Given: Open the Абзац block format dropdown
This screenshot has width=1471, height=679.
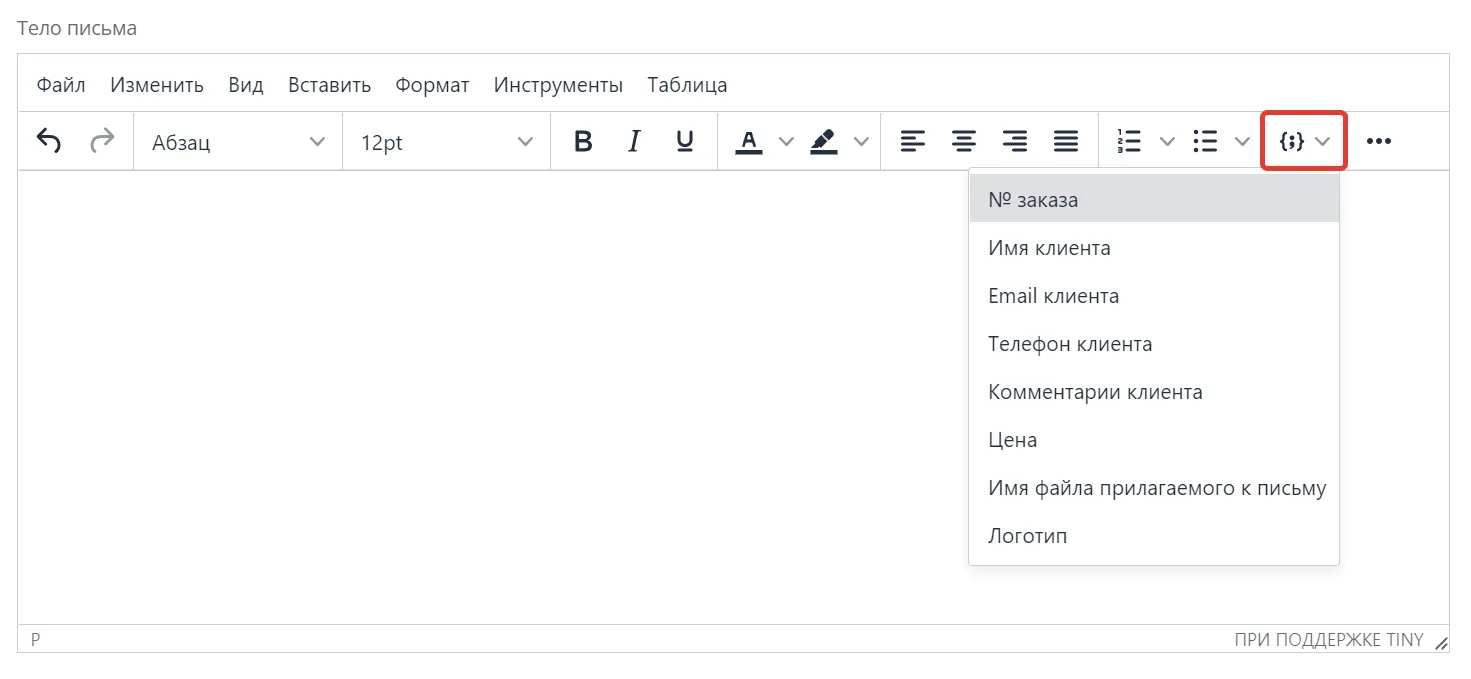Looking at the screenshot, I should tap(238, 141).
